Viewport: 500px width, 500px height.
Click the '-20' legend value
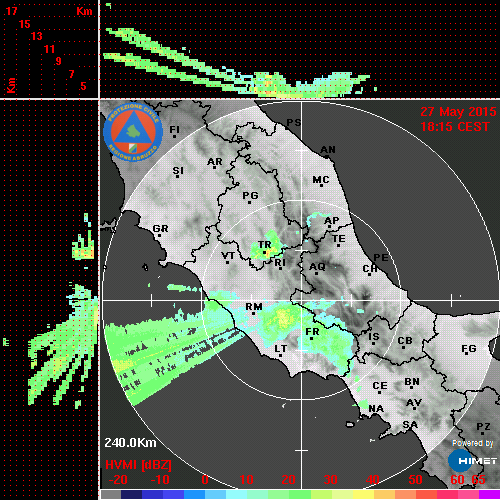pyautogui.click(x=118, y=480)
